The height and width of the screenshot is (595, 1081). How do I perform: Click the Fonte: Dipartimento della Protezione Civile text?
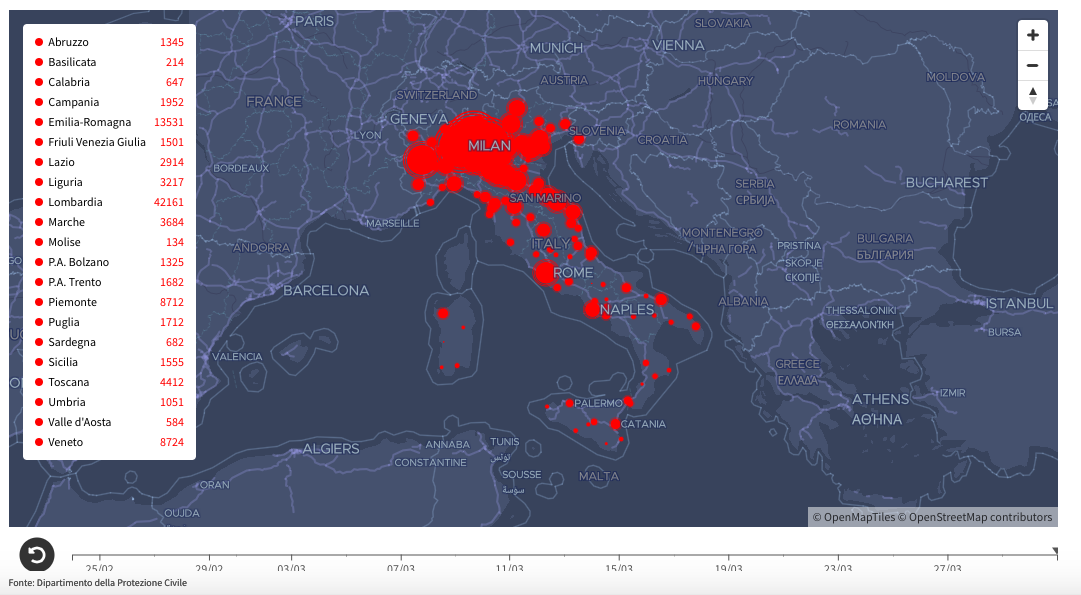click(x=97, y=583)
